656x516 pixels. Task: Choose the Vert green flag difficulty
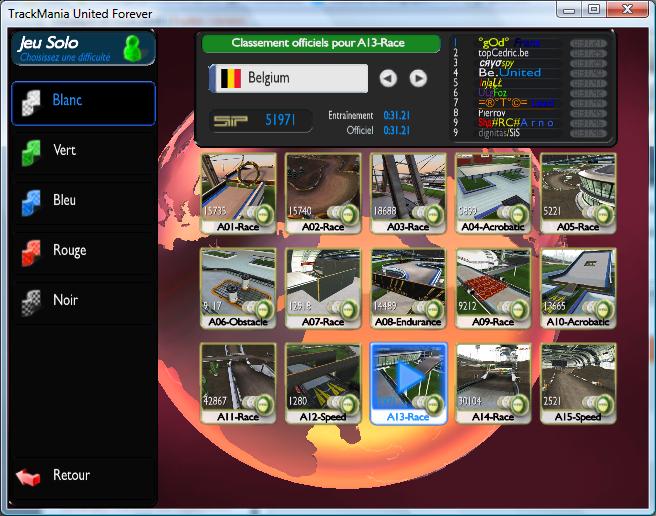click(83, 151)
